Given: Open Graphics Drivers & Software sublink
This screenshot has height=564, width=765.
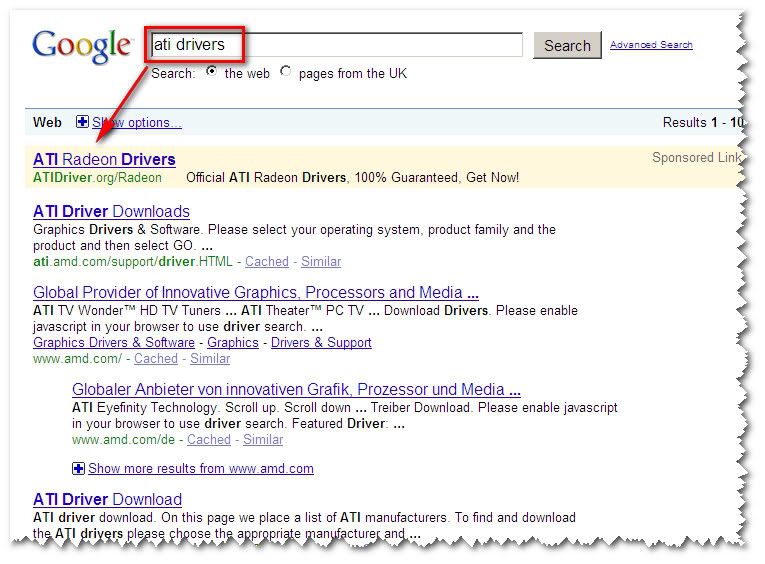Looking at the screenshot, I should (113, 342).
